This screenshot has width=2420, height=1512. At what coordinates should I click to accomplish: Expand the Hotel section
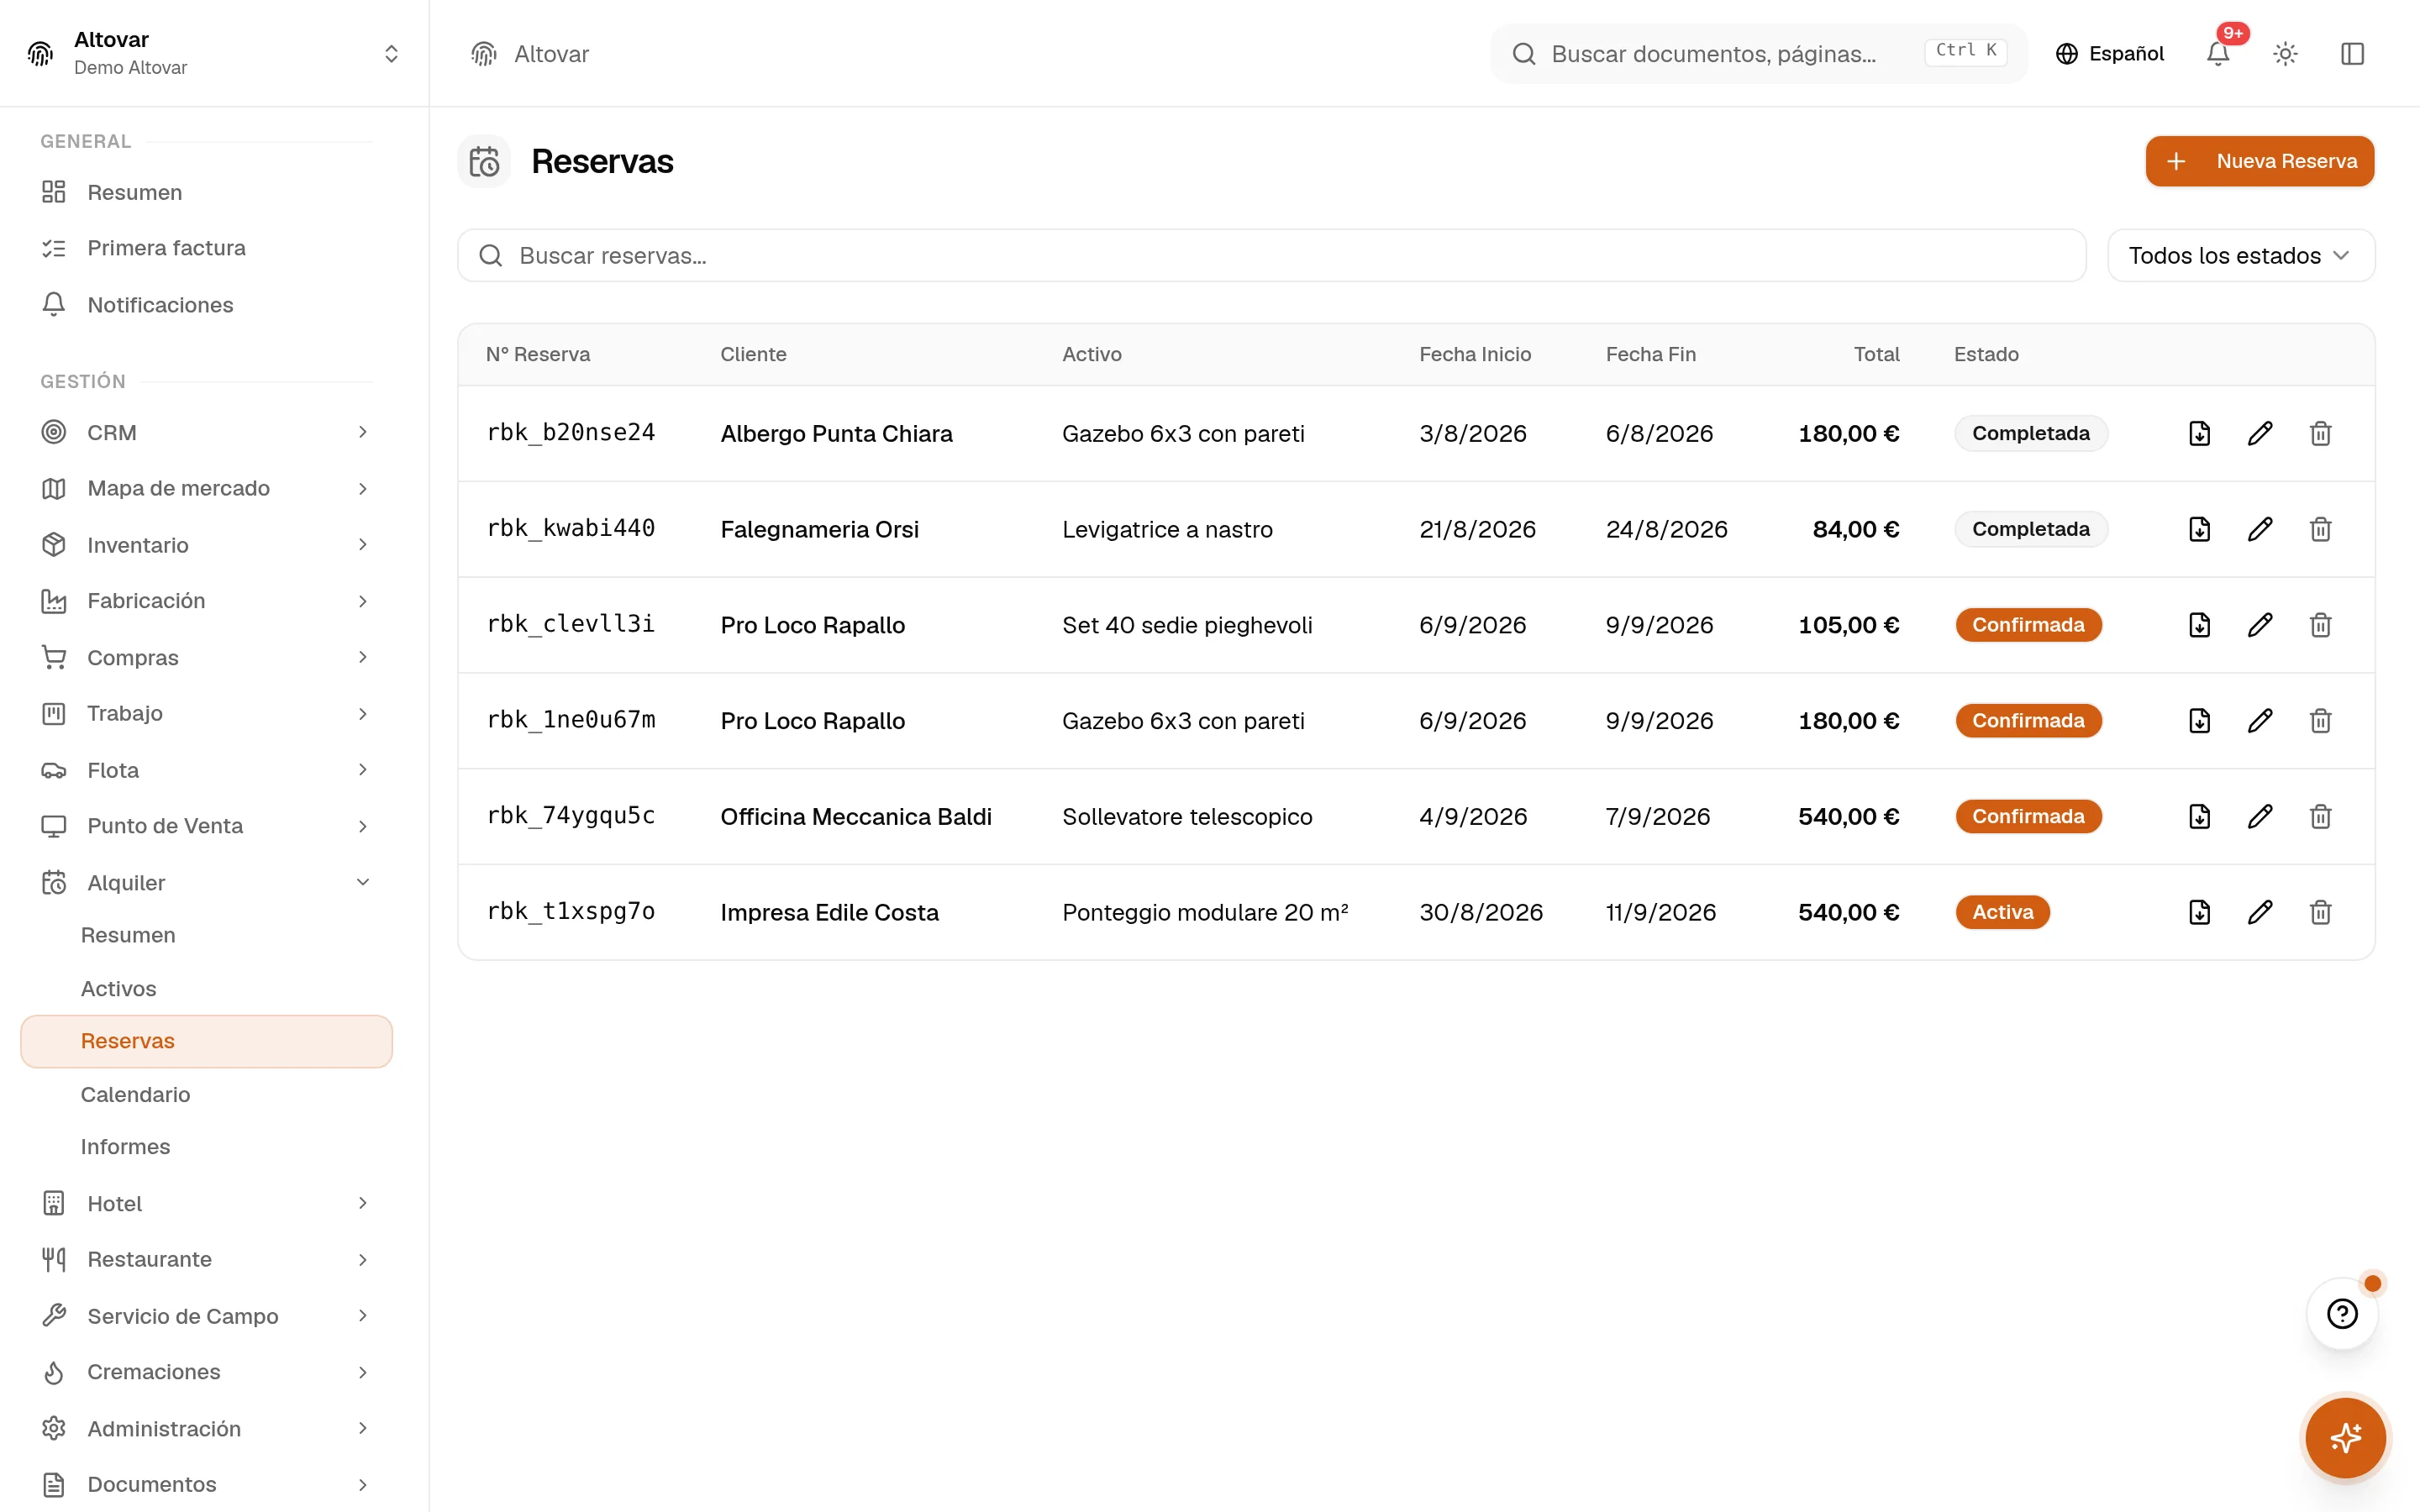(x=206, y=1203)
